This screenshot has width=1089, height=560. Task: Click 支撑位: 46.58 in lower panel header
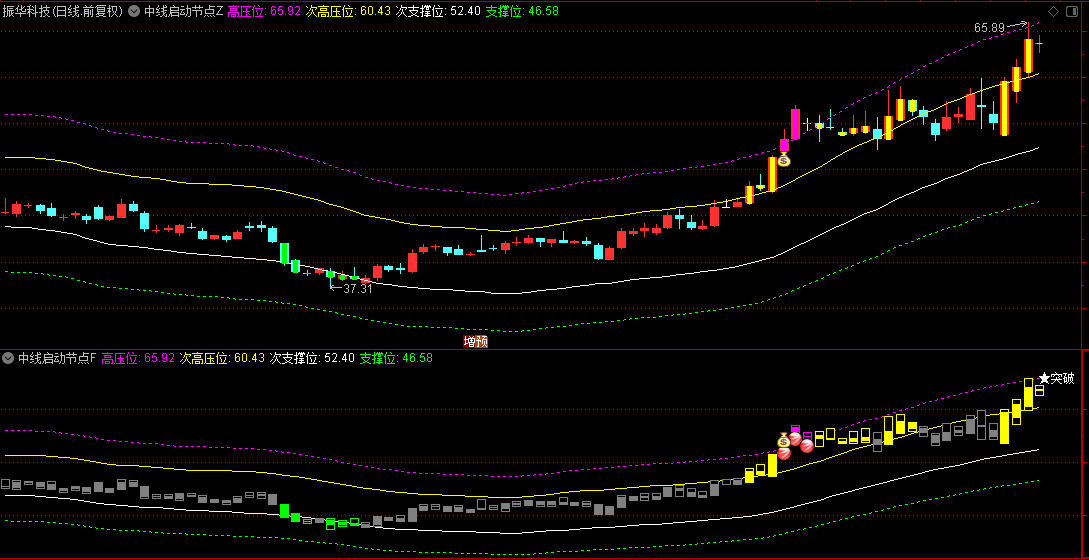tap(396, 359)
